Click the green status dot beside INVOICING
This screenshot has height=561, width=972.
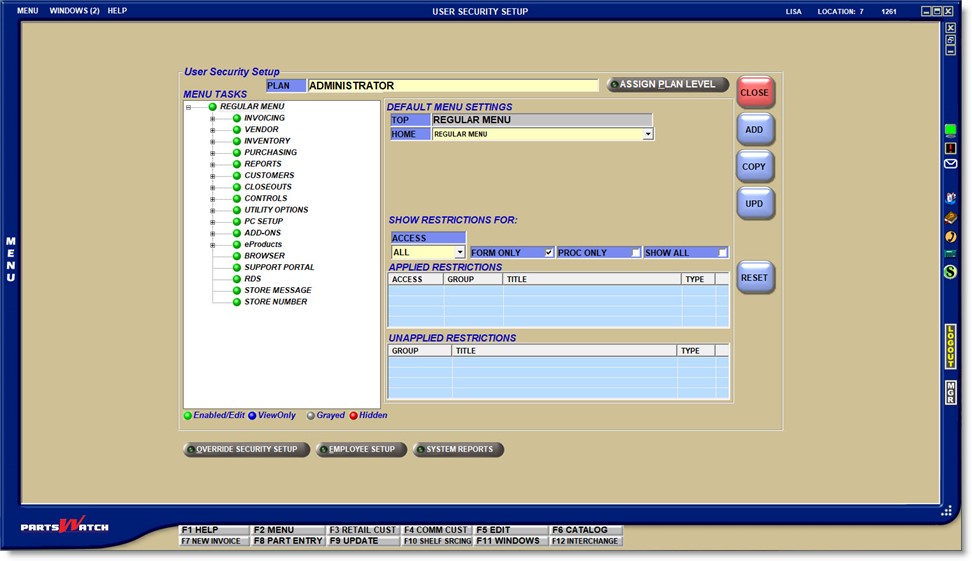237,118
